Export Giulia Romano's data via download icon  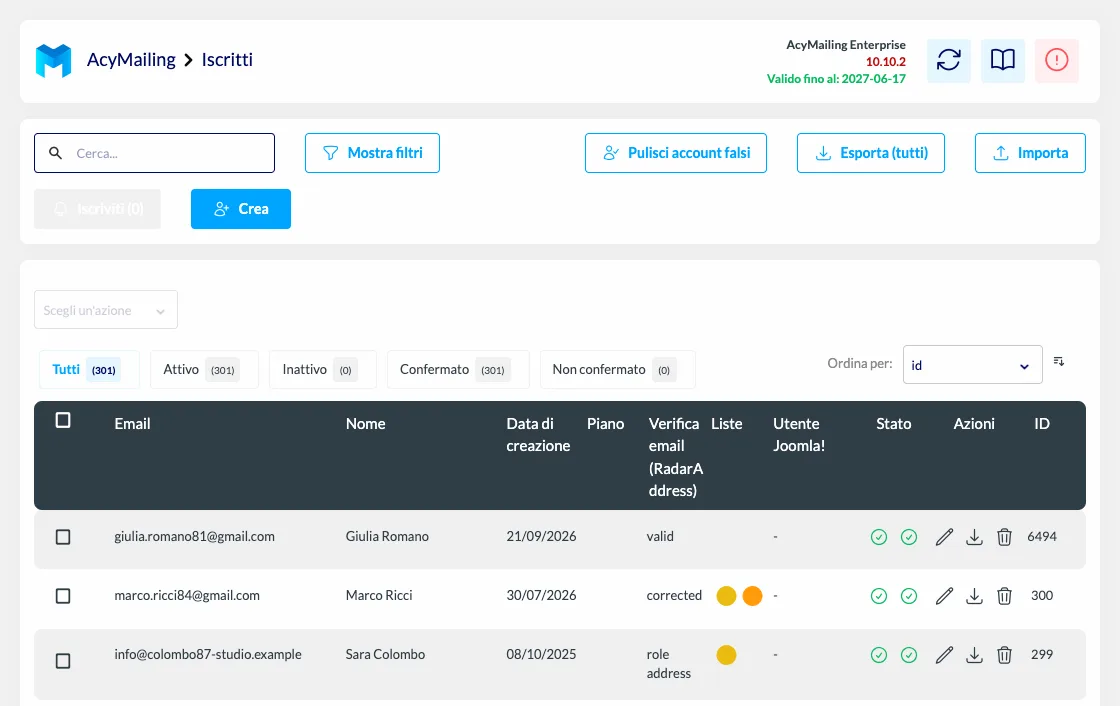(x=974, y=537)
